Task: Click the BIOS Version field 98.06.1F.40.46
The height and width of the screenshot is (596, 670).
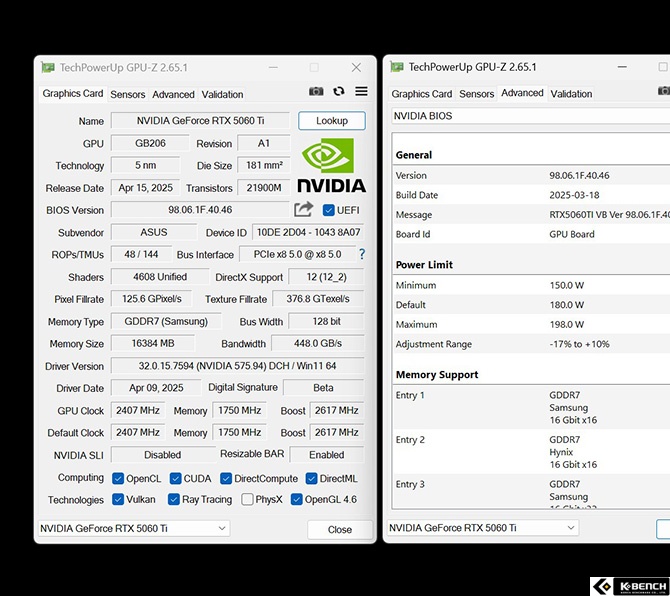Action: point(200,210)
